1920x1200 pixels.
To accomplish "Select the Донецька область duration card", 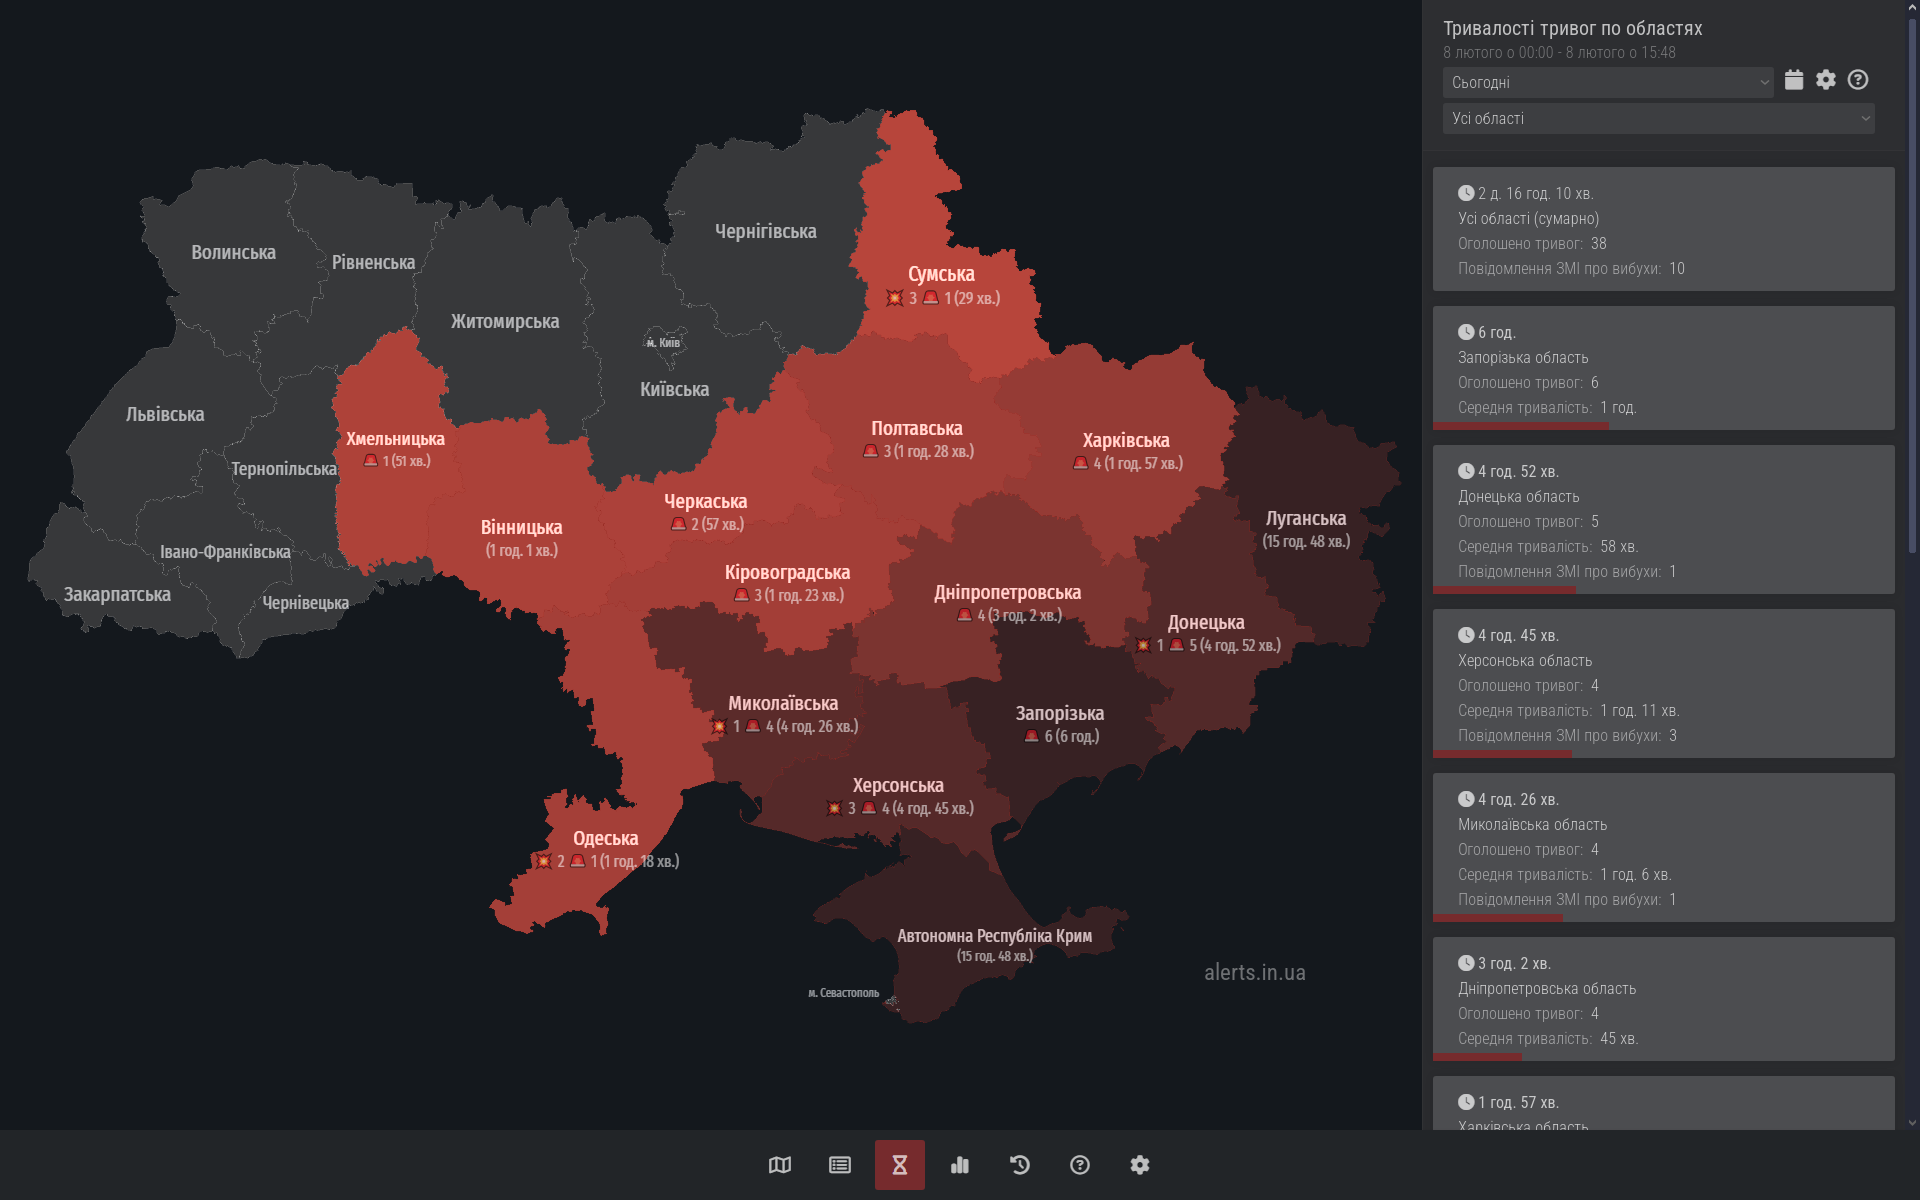I will point(1663,520).
